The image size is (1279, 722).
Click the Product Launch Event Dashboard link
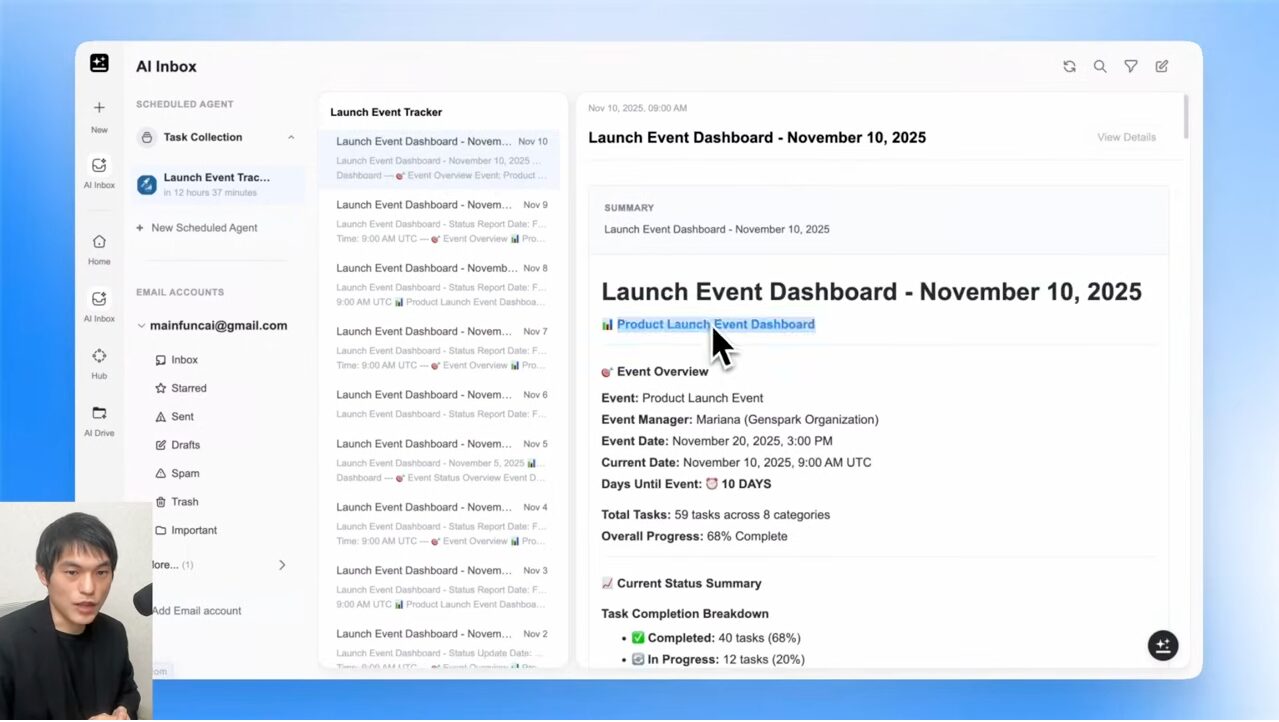[715, 324]
